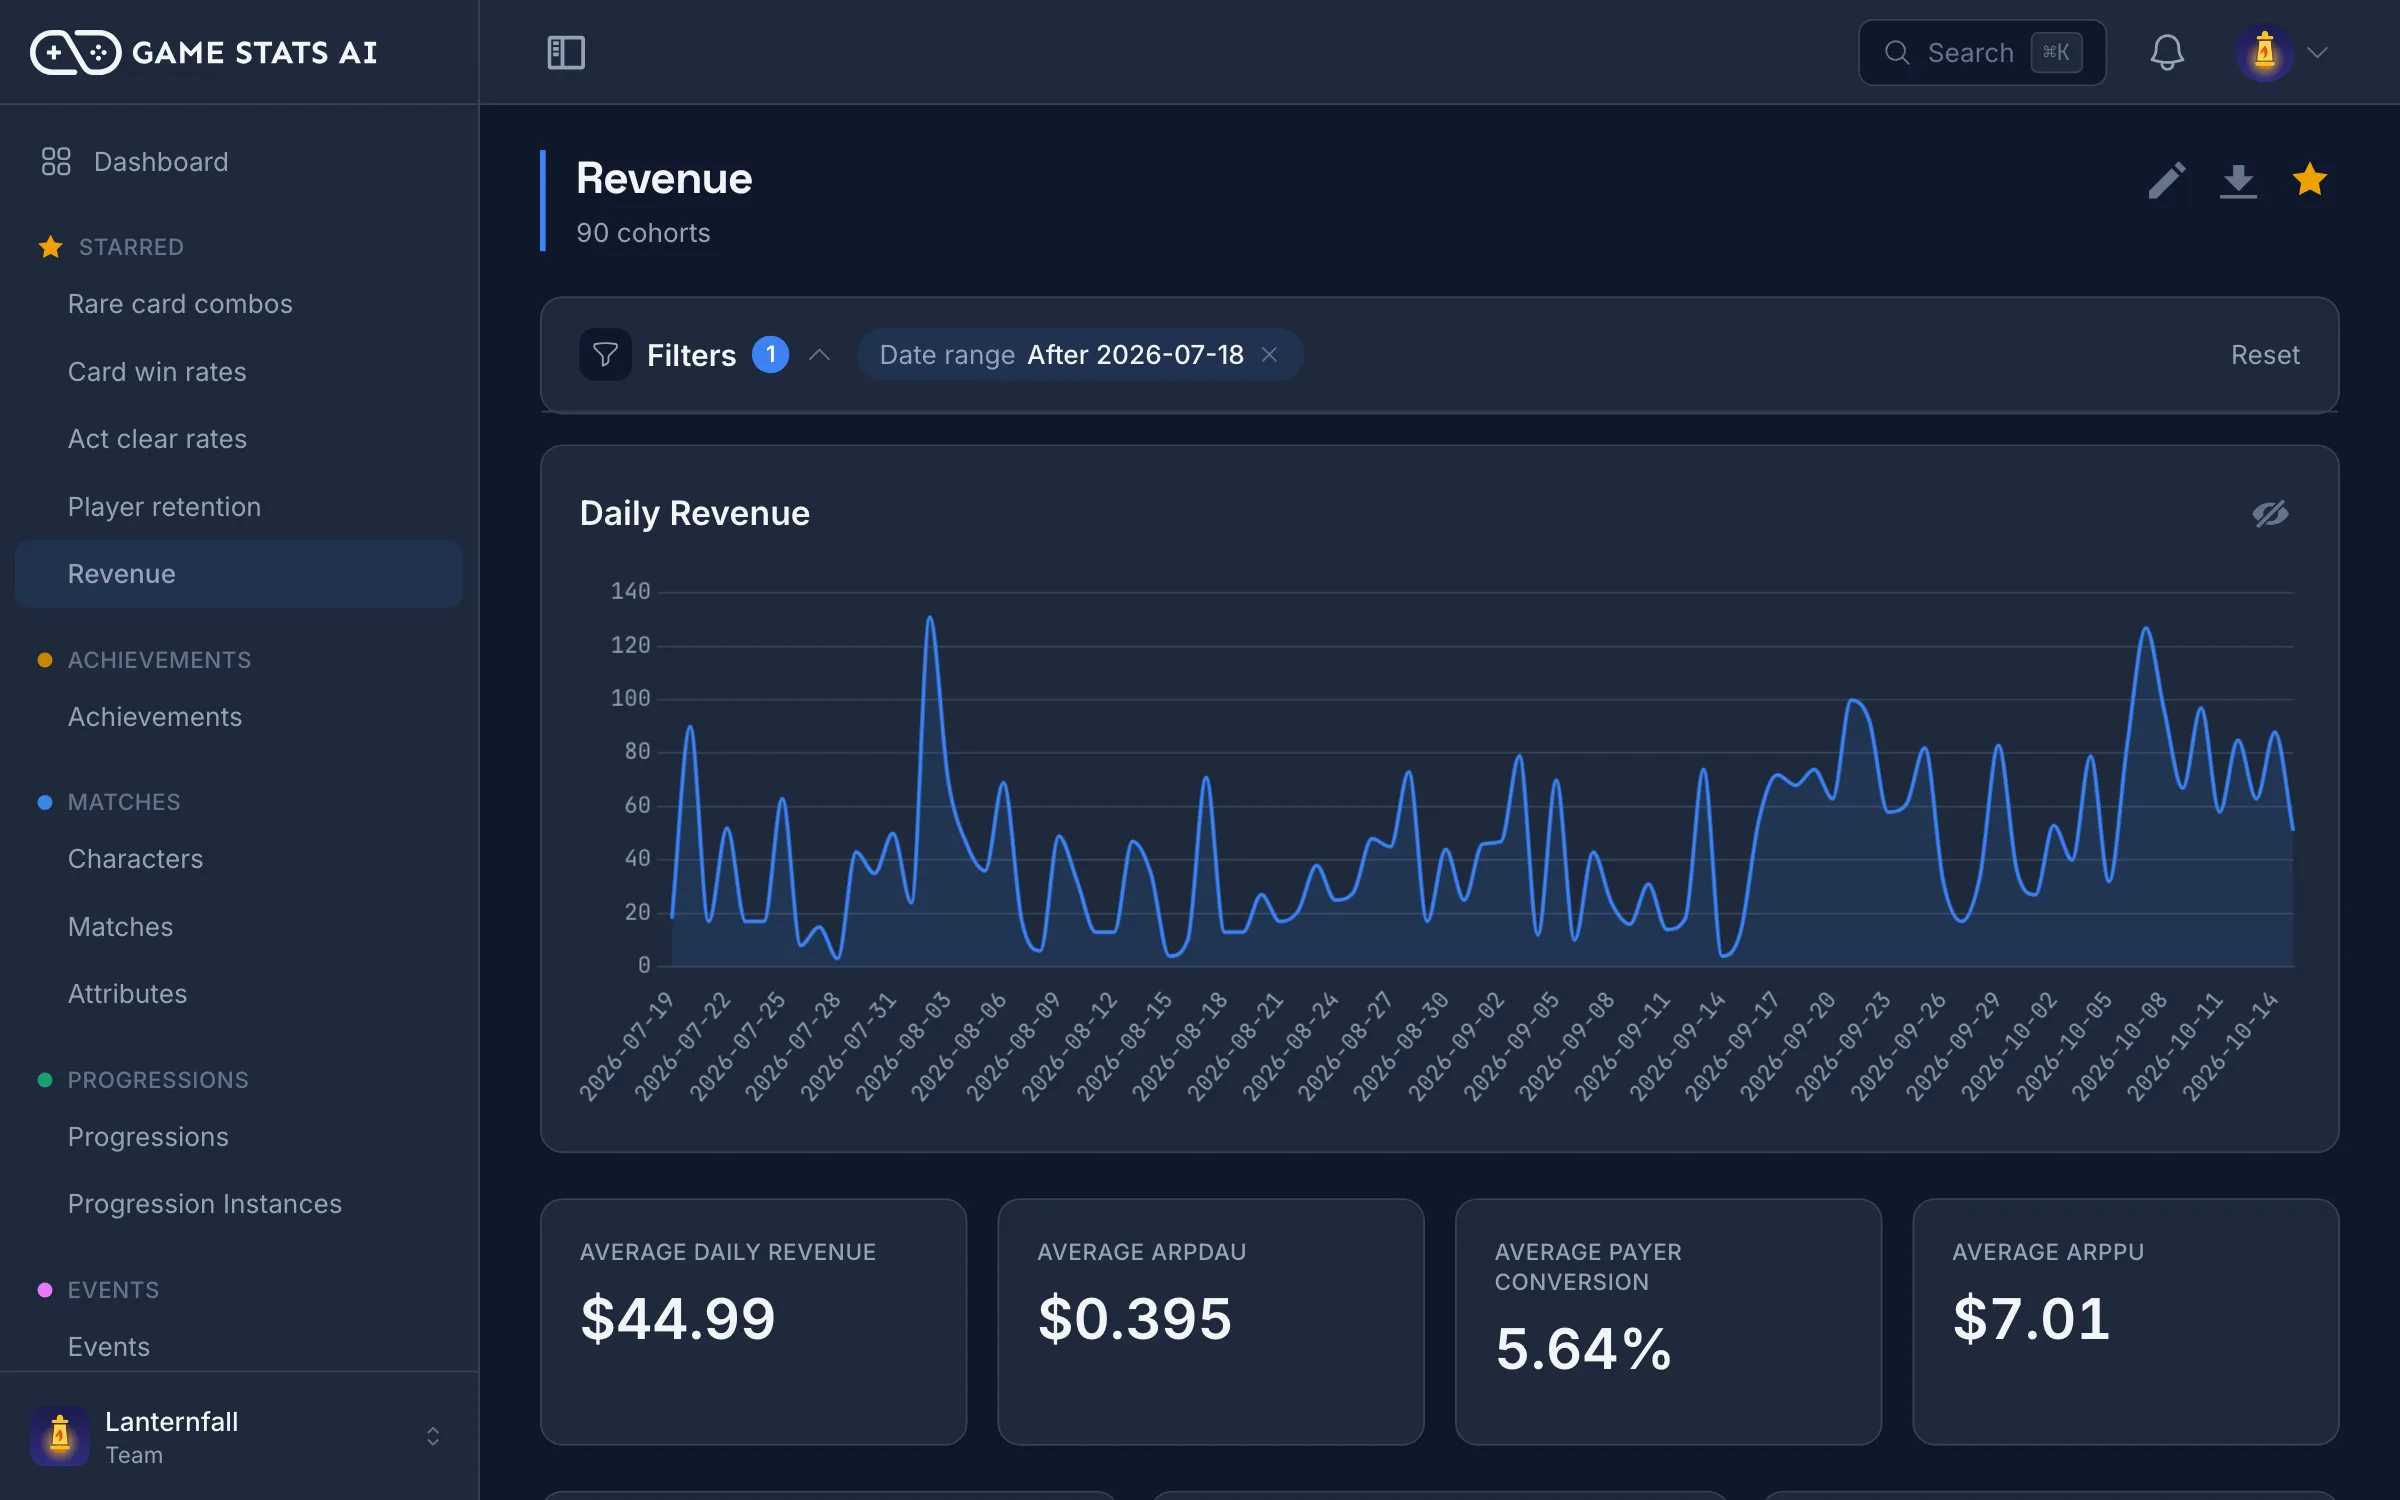The image size is (2400, 1500).
Task: Open the notifications bell
Action: point(2166,52)
